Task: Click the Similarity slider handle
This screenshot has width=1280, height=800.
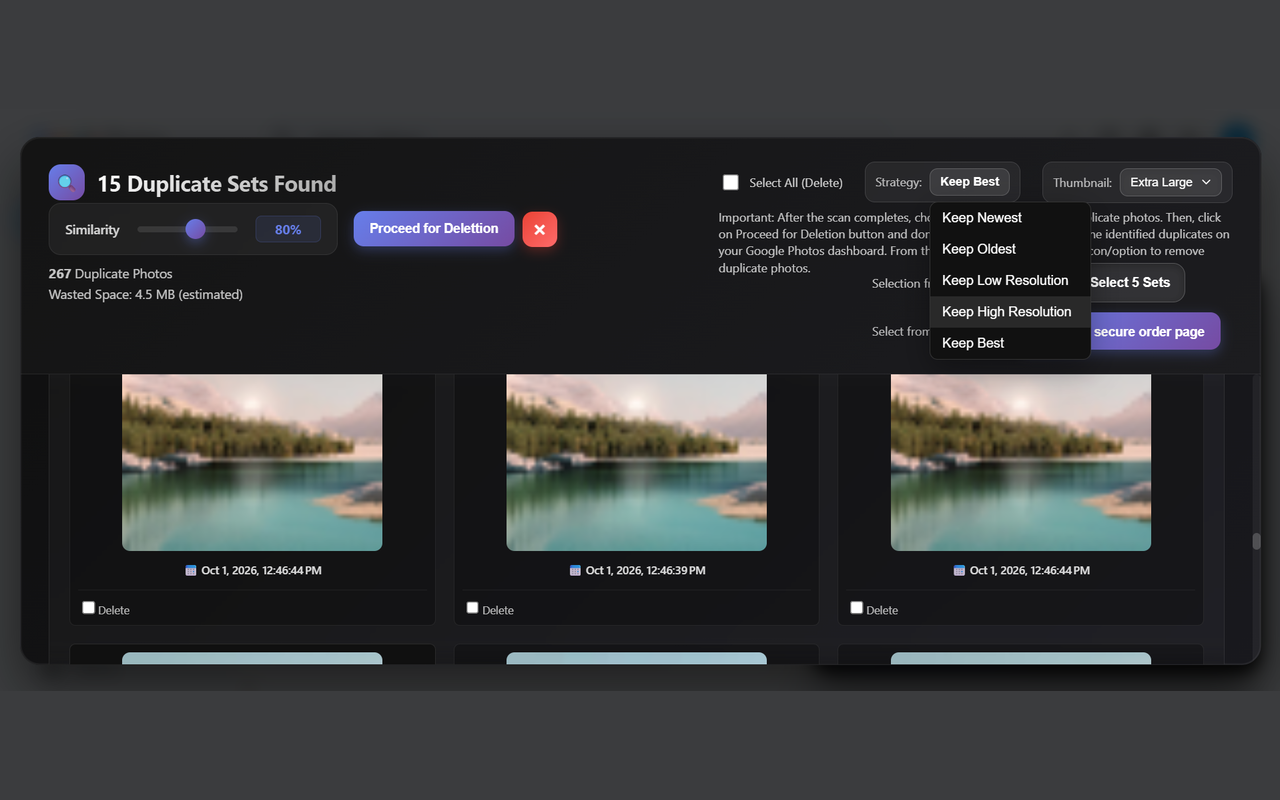Action: pyautogui.click(x=195, y=229)
